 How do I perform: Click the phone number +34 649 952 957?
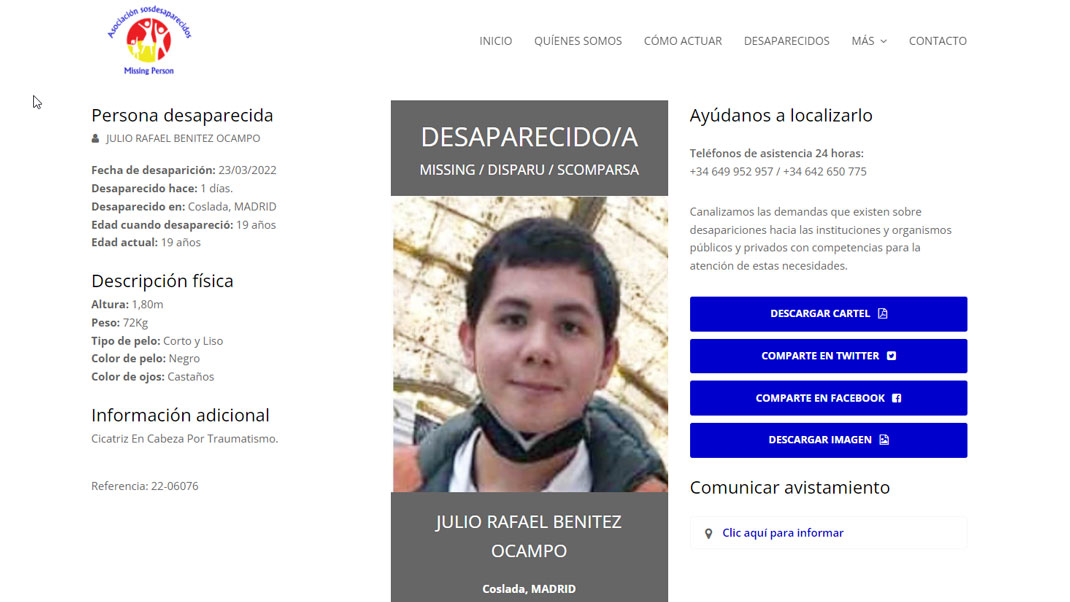731,171
